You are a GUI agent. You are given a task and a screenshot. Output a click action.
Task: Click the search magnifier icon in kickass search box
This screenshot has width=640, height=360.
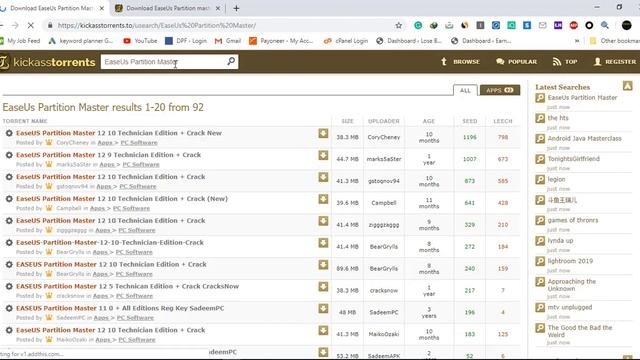231,62
